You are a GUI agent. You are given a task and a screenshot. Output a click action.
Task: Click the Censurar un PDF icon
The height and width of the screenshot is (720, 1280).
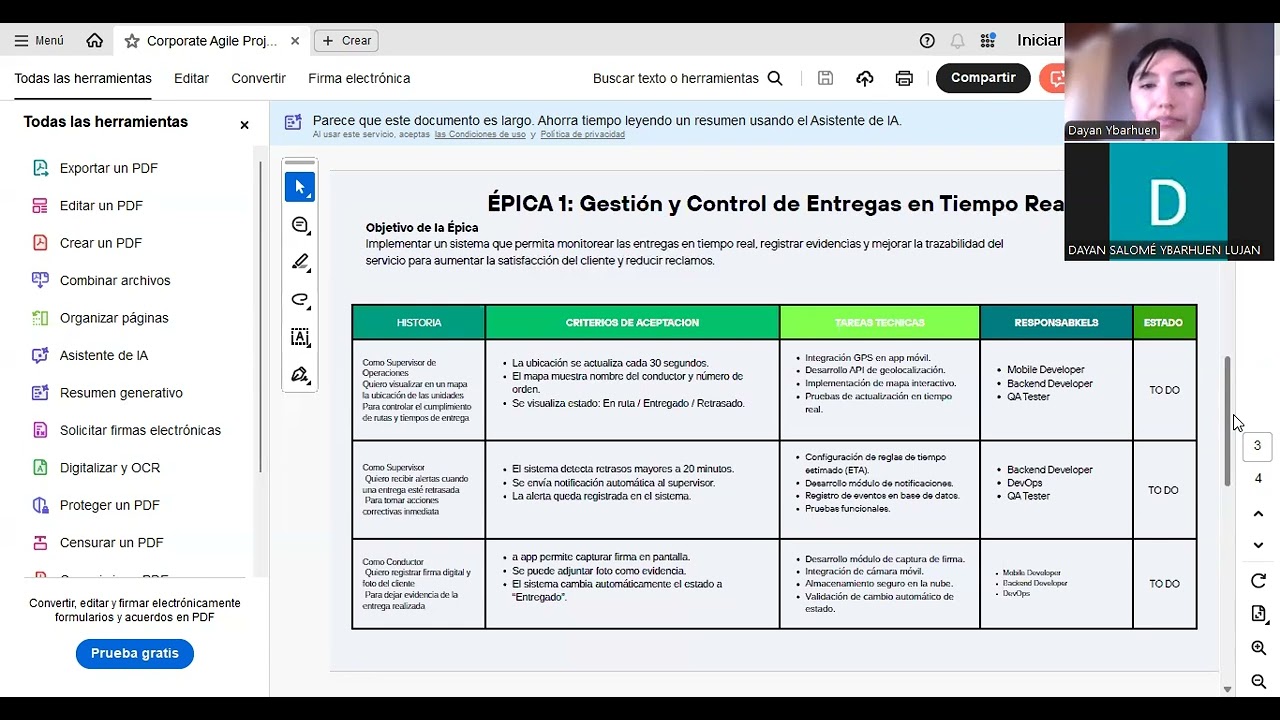(x=40, y=543)
